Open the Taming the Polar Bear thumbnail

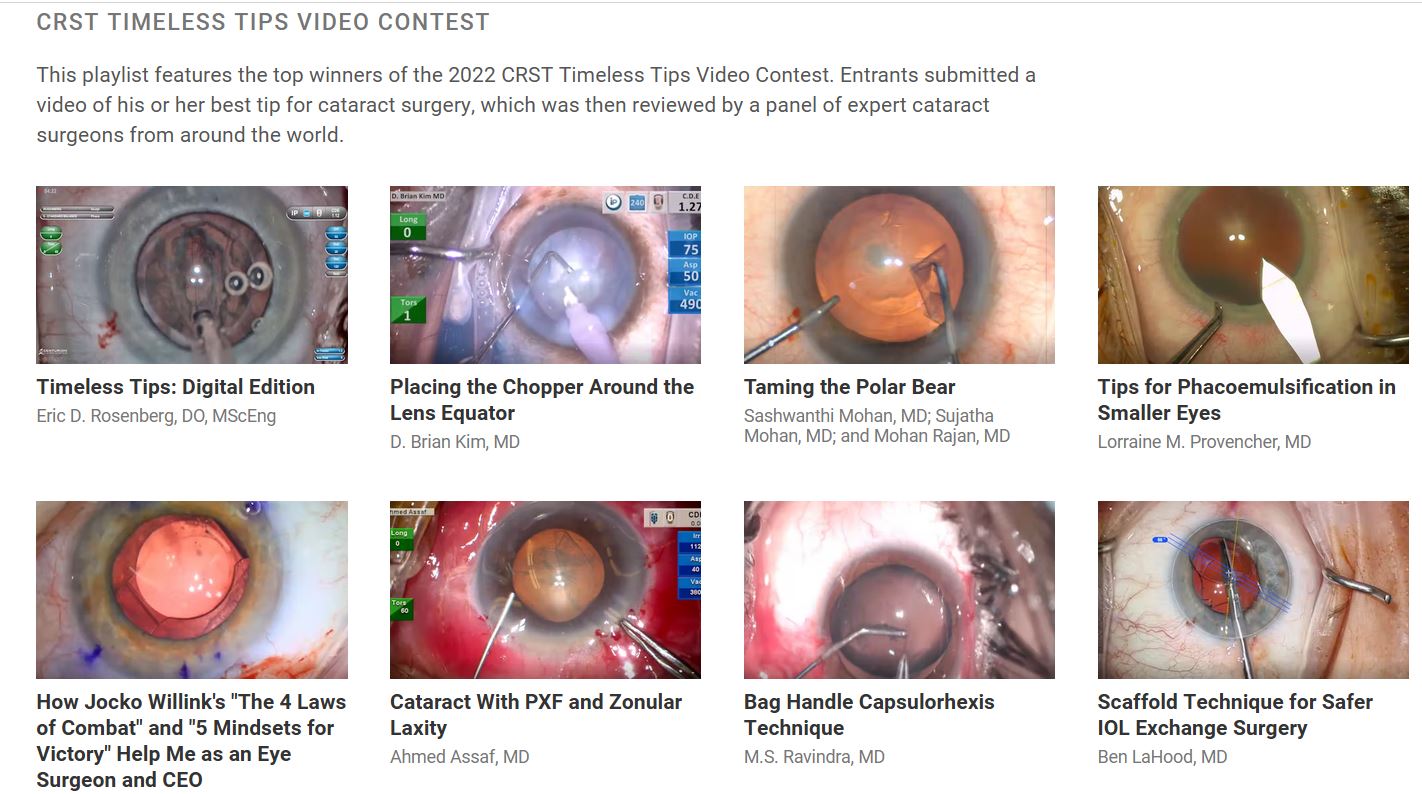click(899, 275)
